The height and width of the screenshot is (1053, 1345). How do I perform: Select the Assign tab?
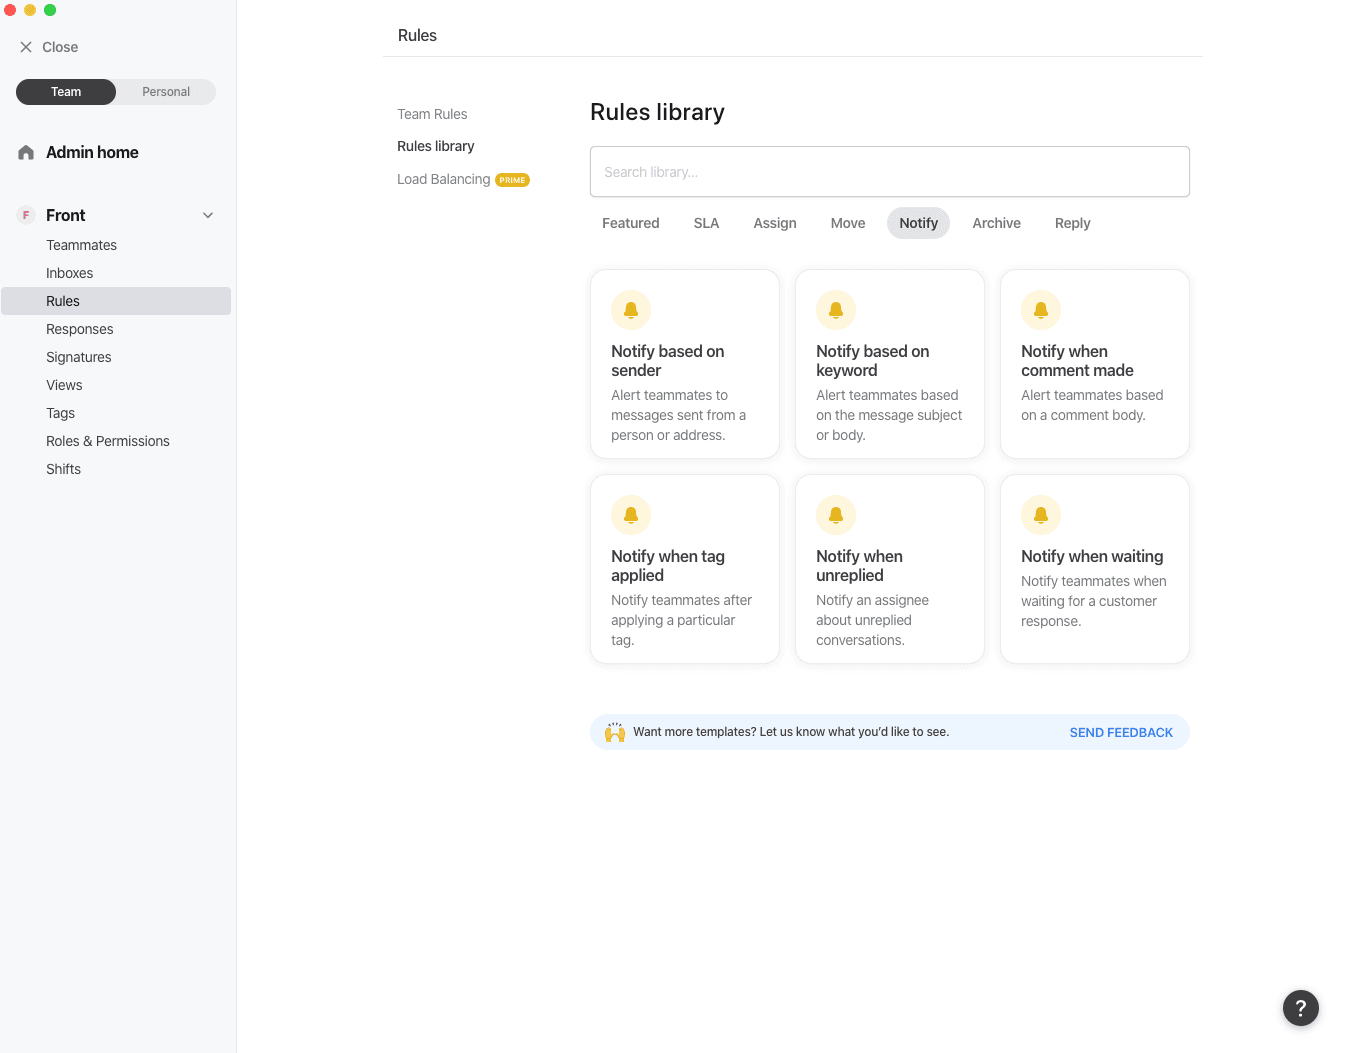775,223
